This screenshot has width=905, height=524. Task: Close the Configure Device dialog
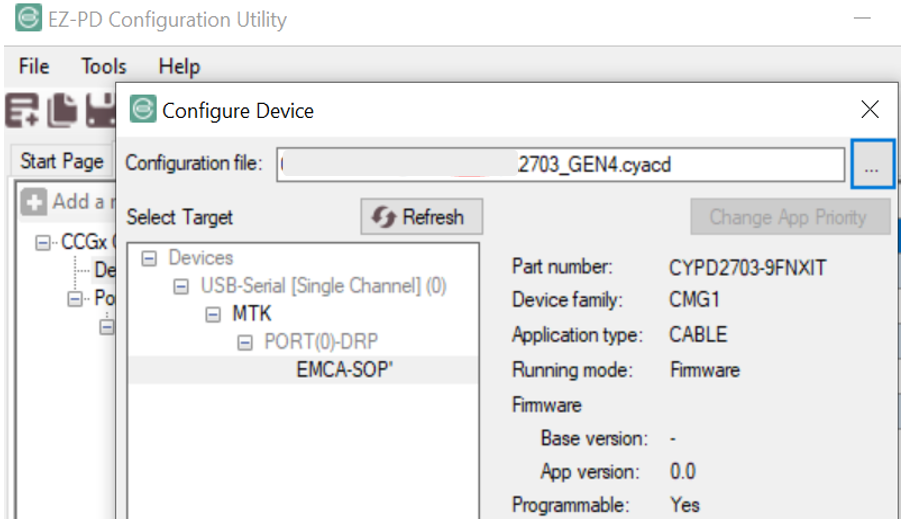[869, 109]
